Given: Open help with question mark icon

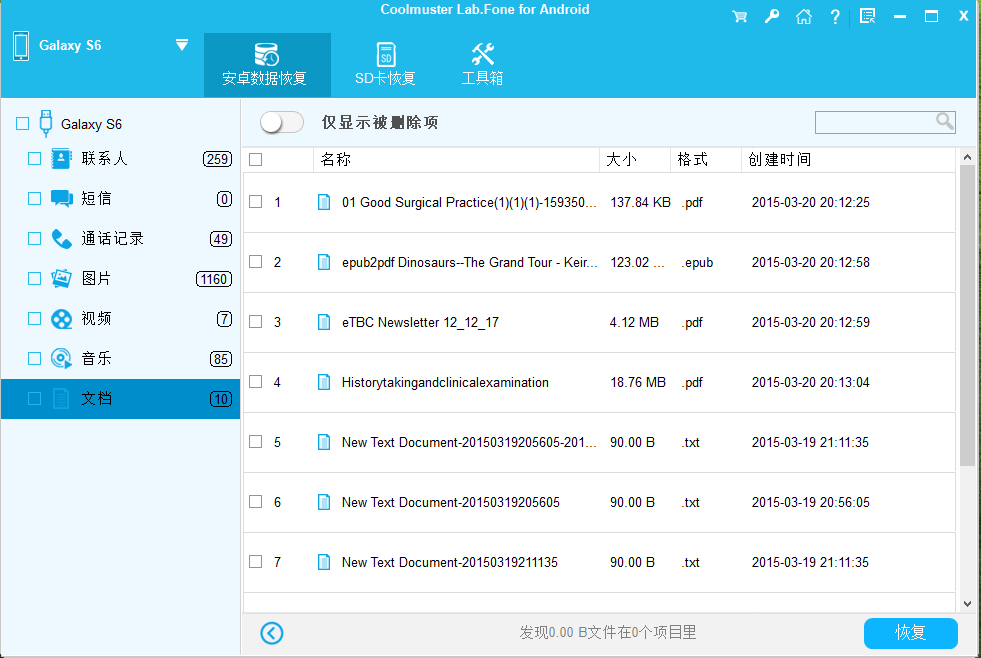Looking at the screenshot, I should pos(835,17).
